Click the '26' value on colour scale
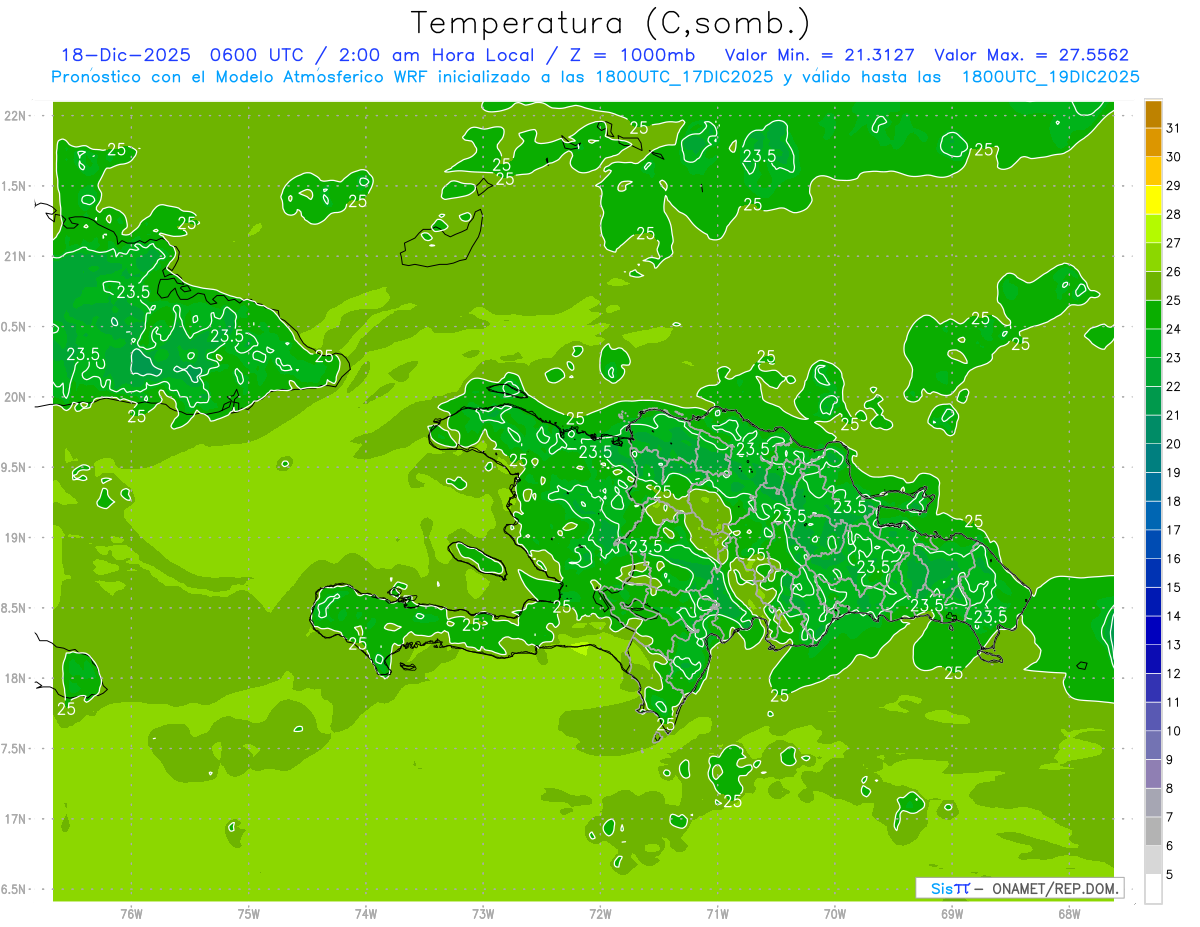1200x927 pixels. (x=1174, y=272)
